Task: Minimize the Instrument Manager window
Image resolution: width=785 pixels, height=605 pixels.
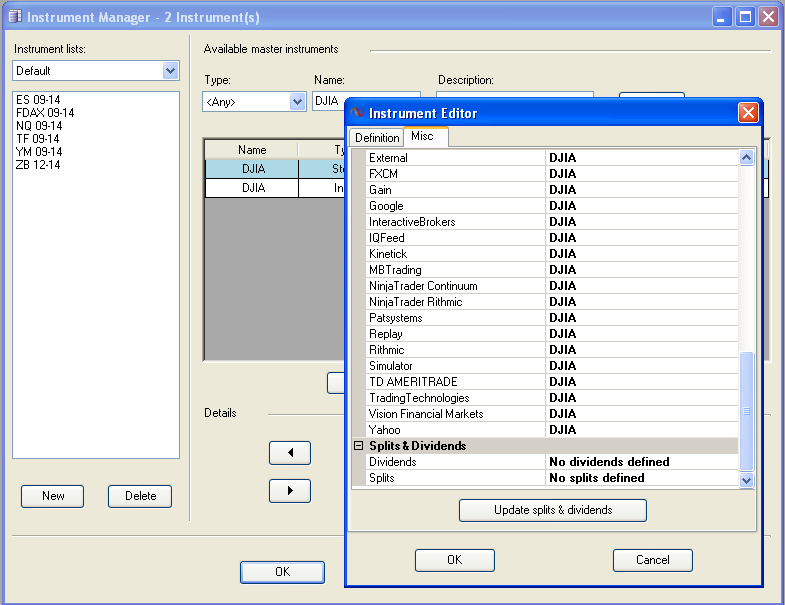Action: coord(721,17)
